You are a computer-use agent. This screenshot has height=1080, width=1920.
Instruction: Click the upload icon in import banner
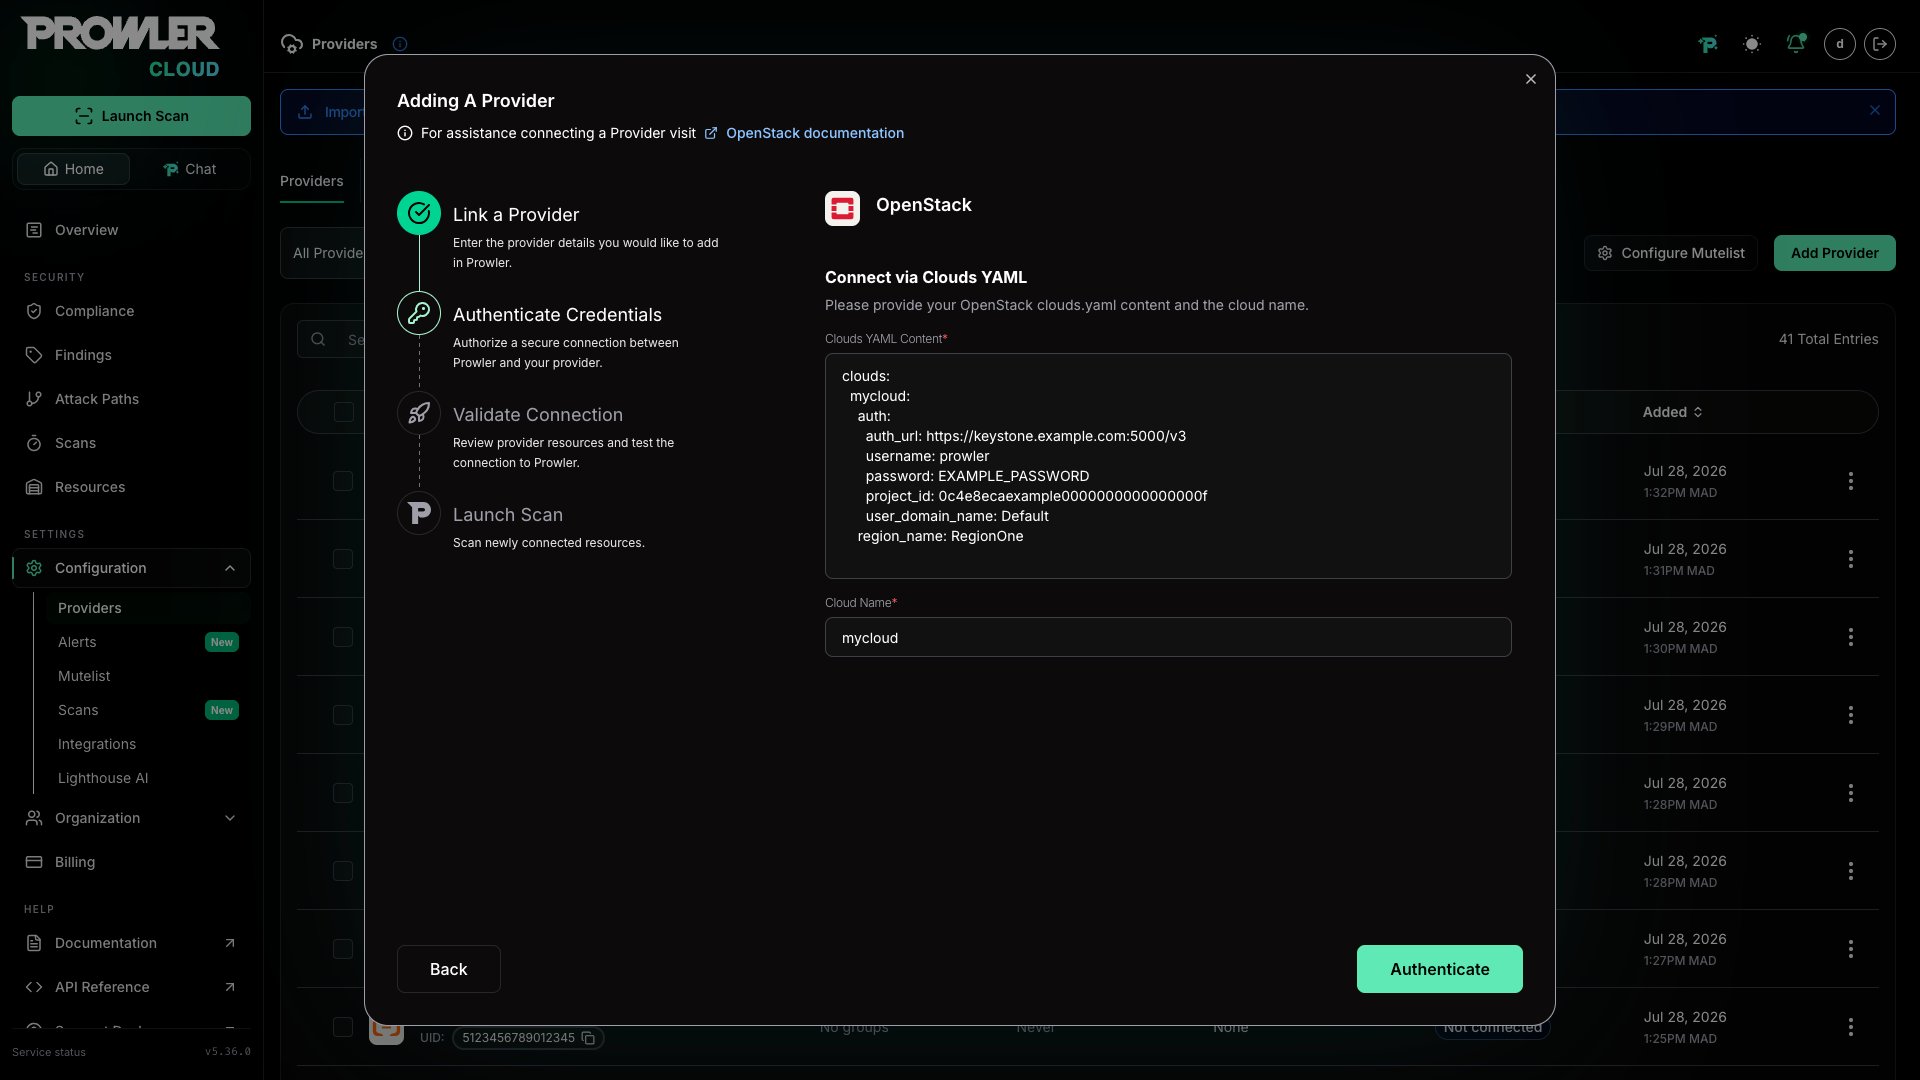pos(305,112)
